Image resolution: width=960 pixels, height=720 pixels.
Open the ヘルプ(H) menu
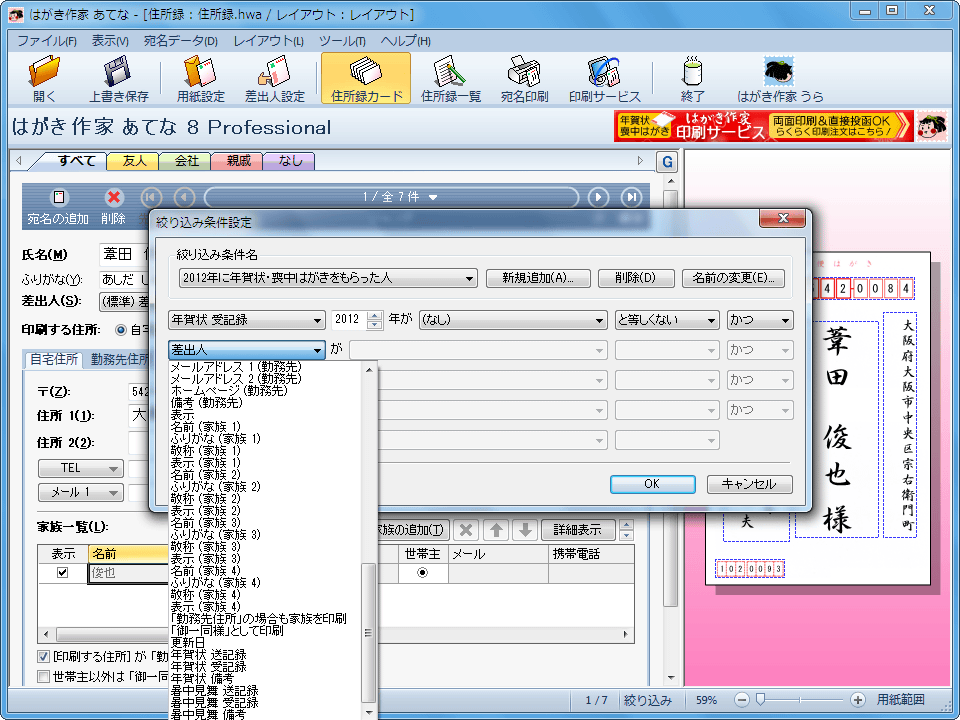tap(405, 41)
